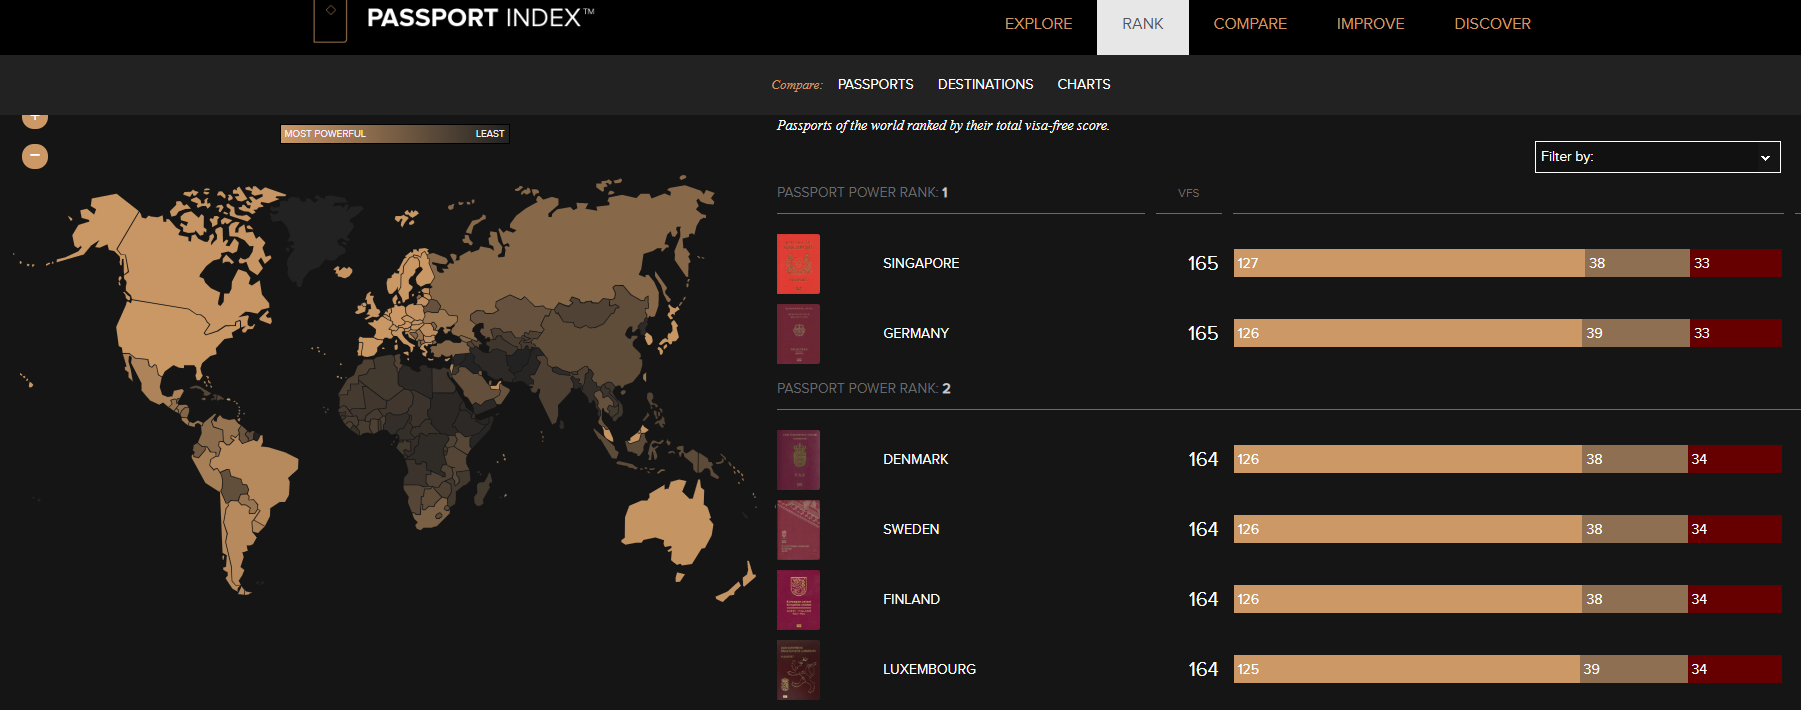Click the PASSPORT INDEX wordmark
This screenshot has height=710, width=1801.
tap(480, 18)
